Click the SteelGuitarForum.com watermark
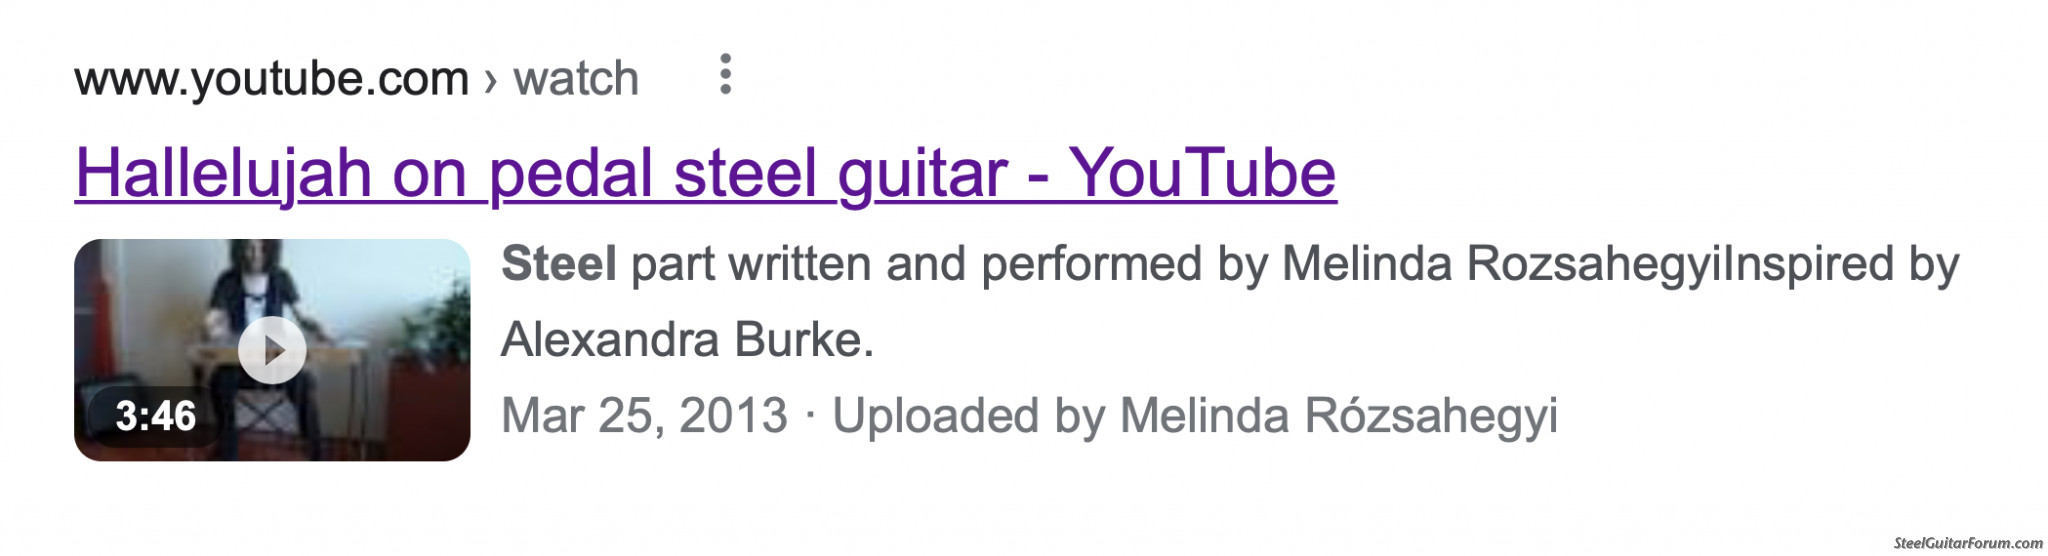This screenshot has height=556, width=2048. click(1968, 543)
